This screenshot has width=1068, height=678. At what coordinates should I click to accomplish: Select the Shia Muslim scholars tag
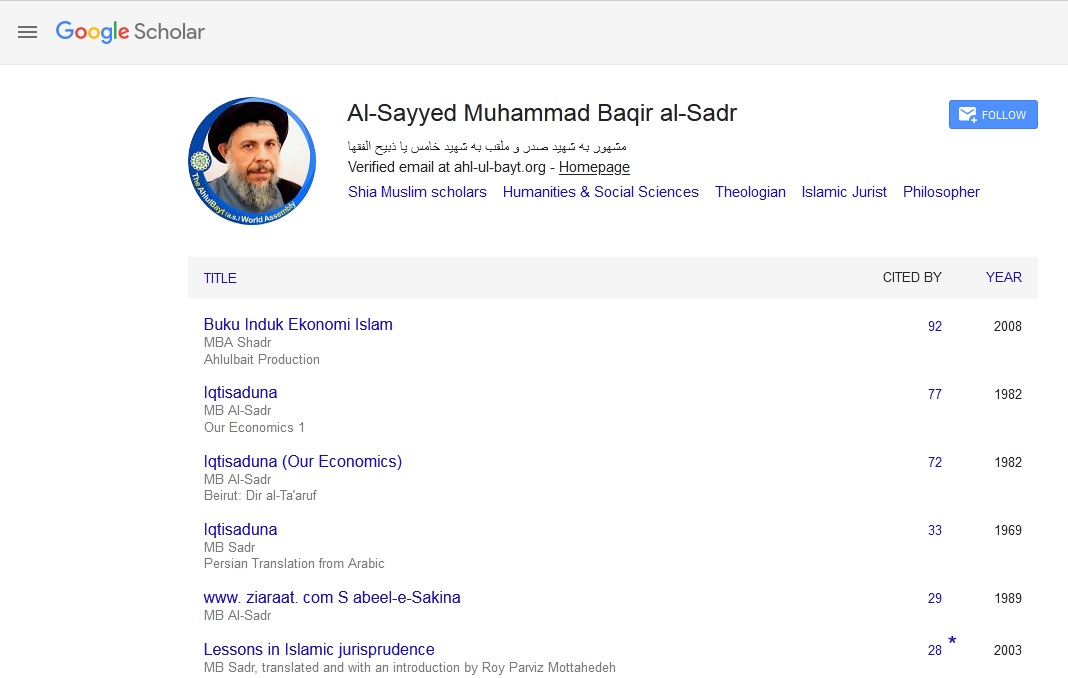coord(417,192)
